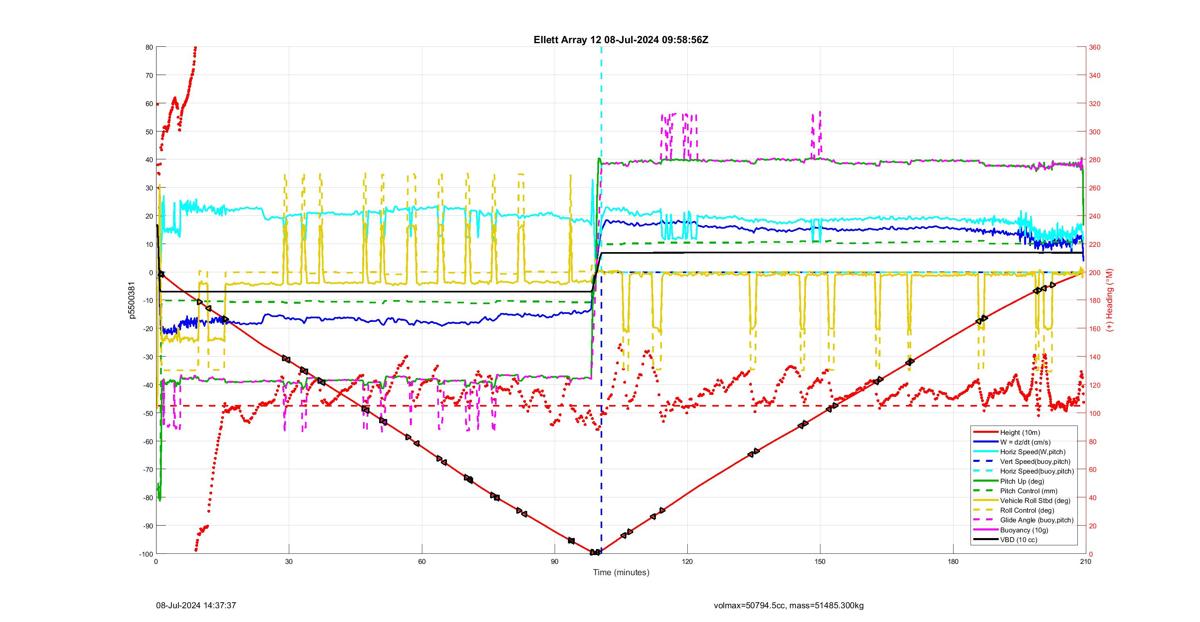Click the x-axis tick label '60'
Image resolution: width=1200 pixels, height=622 pixels.
pos(422,562)
